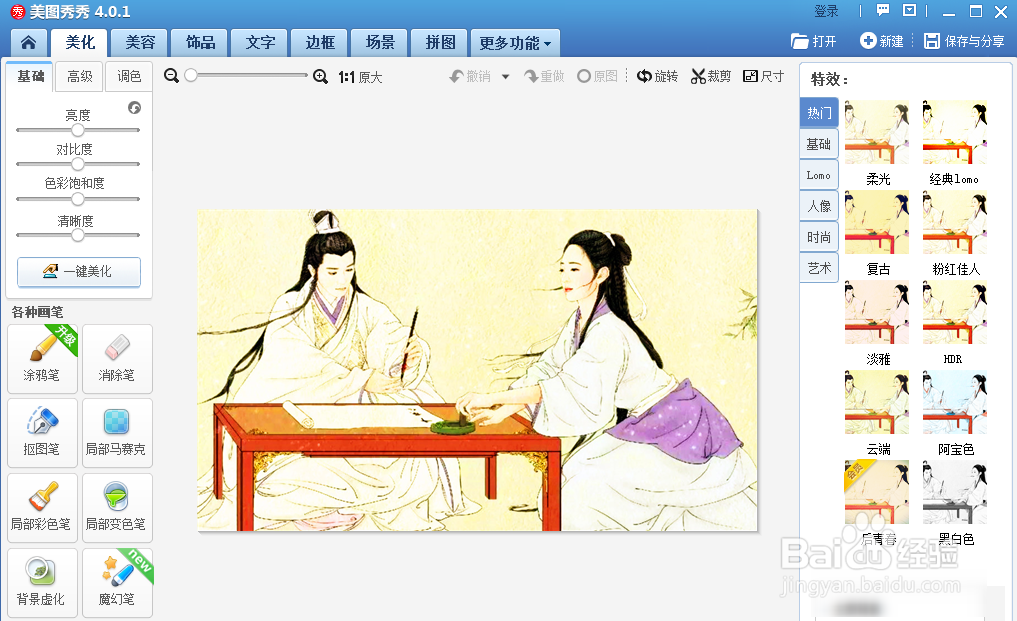This screenshot has width=1017, height=621.
Task: Select the 高级 adjustments sub-tab
Action: coord(80,77)
